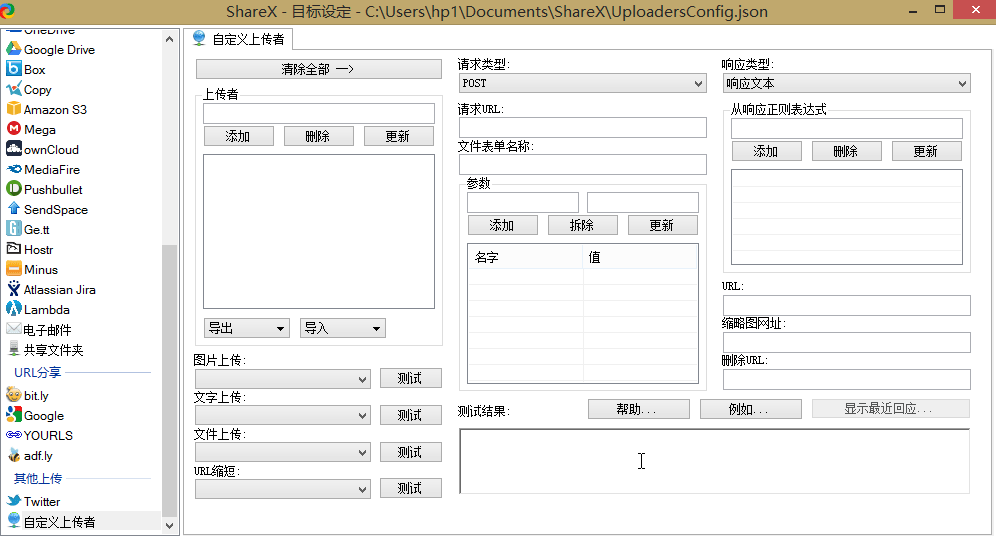Select the Google Drive icon in sidebar
Image resolution: width=996 pixels, height=536 pixels.
[14, 49]
